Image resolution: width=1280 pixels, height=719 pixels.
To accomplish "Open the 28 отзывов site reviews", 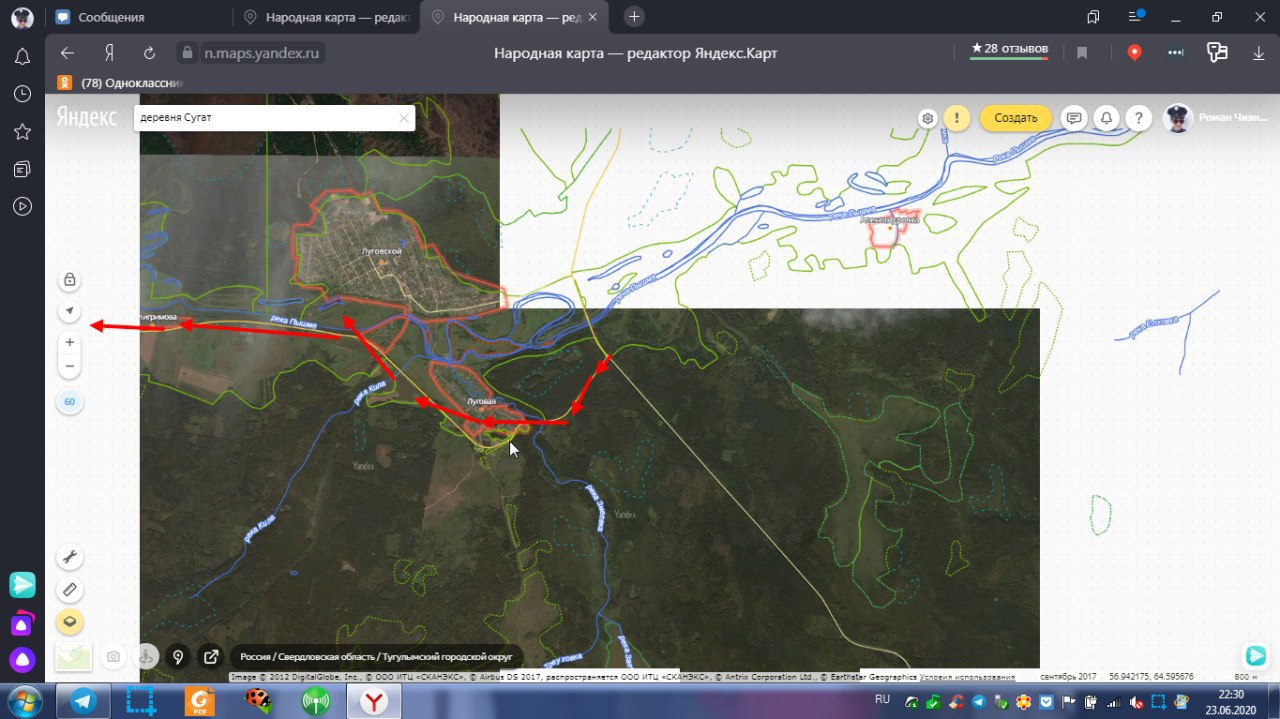I will point(1009,50).
